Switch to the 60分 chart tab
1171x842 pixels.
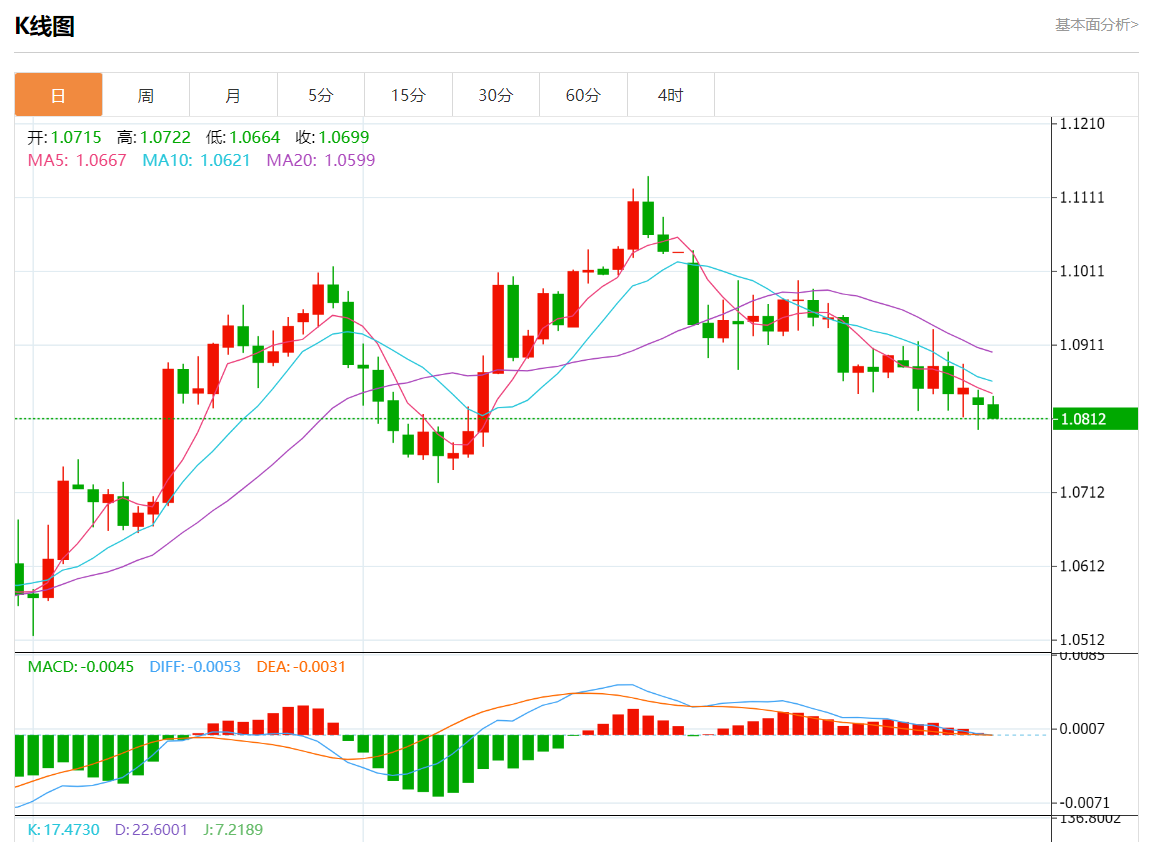click(x=583, y=95)
